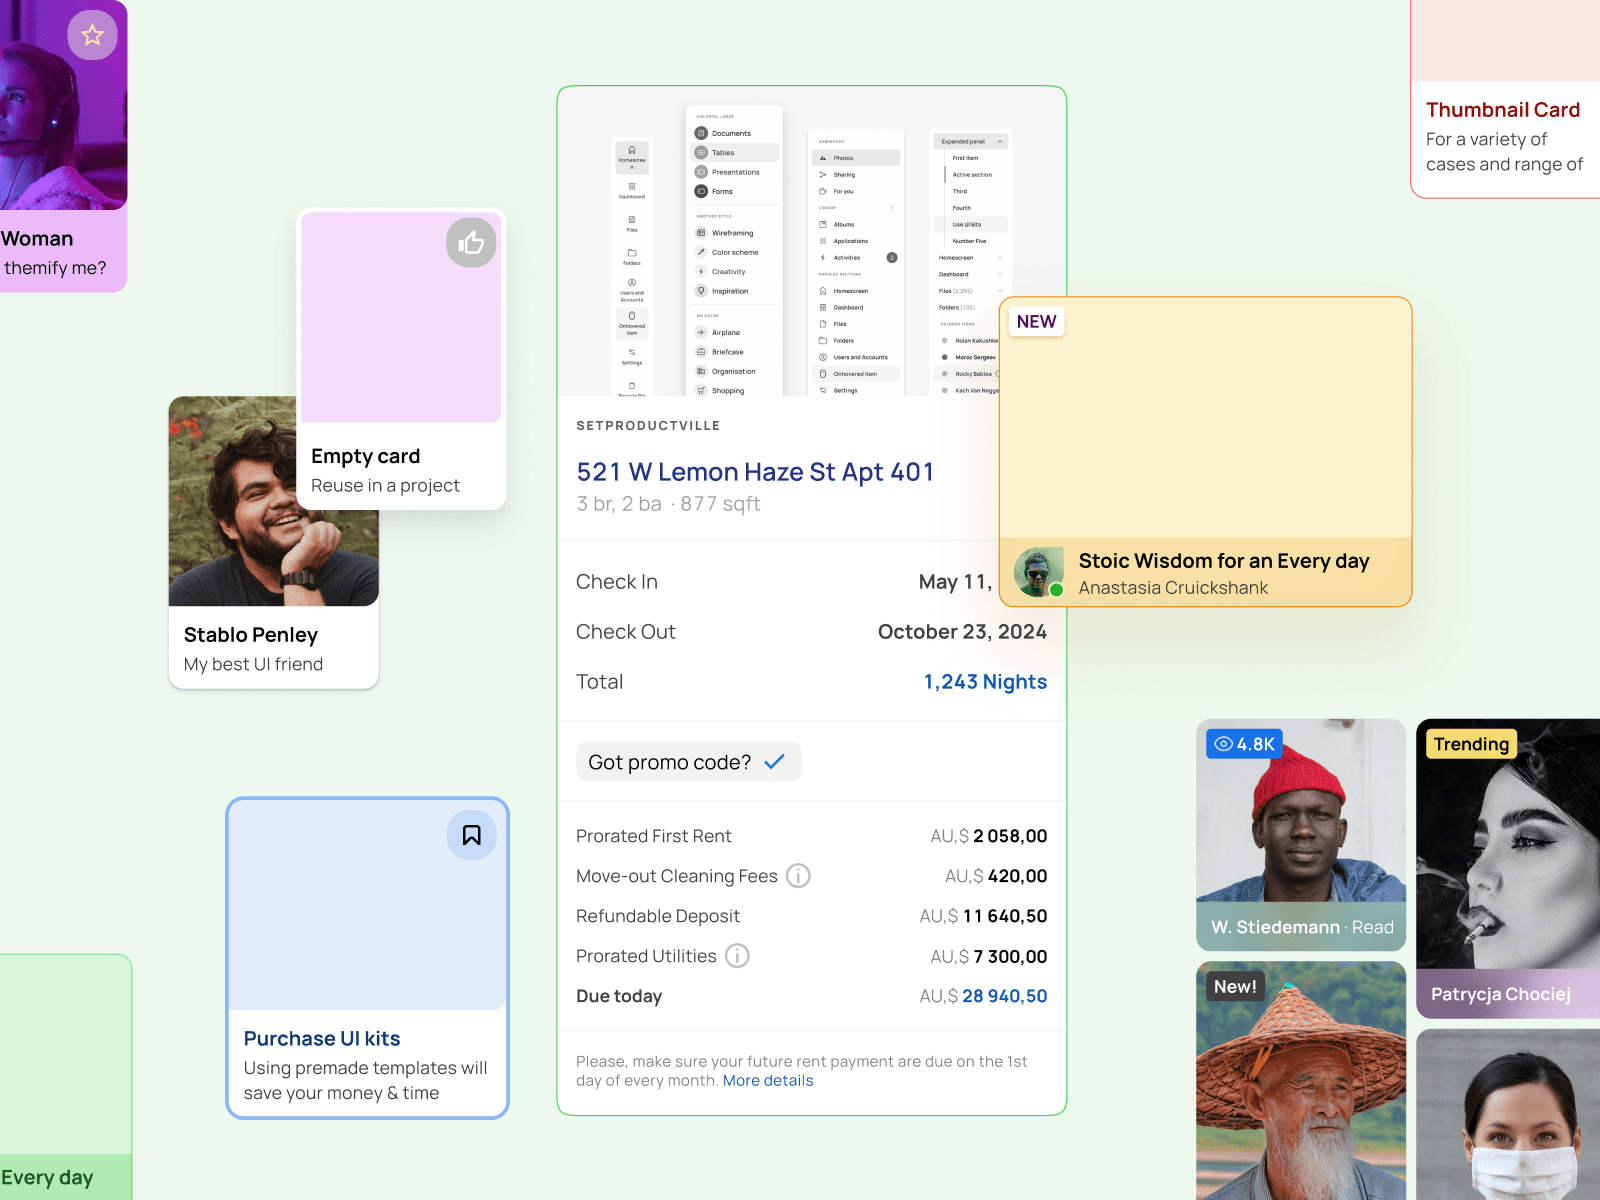The height and width of the screenshot is (1200, 1600).
Task: Toggle the Got promo code checkmark
Action: tap(775, 761)
